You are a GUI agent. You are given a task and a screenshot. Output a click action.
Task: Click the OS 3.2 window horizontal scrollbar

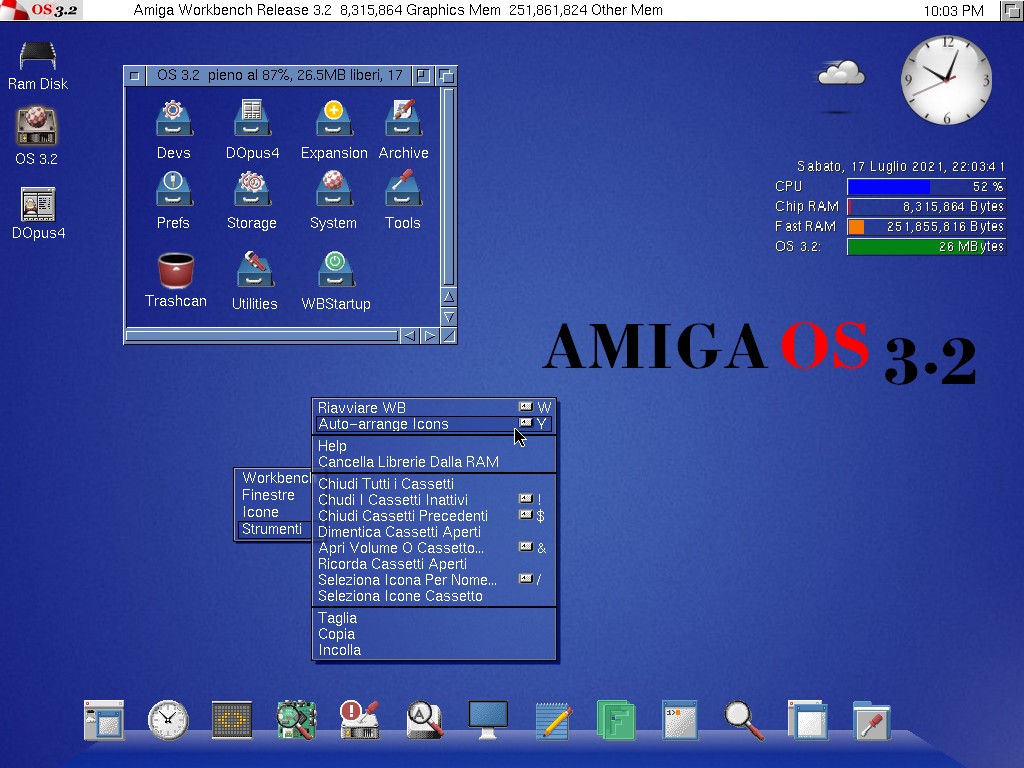tap(260, 336)
